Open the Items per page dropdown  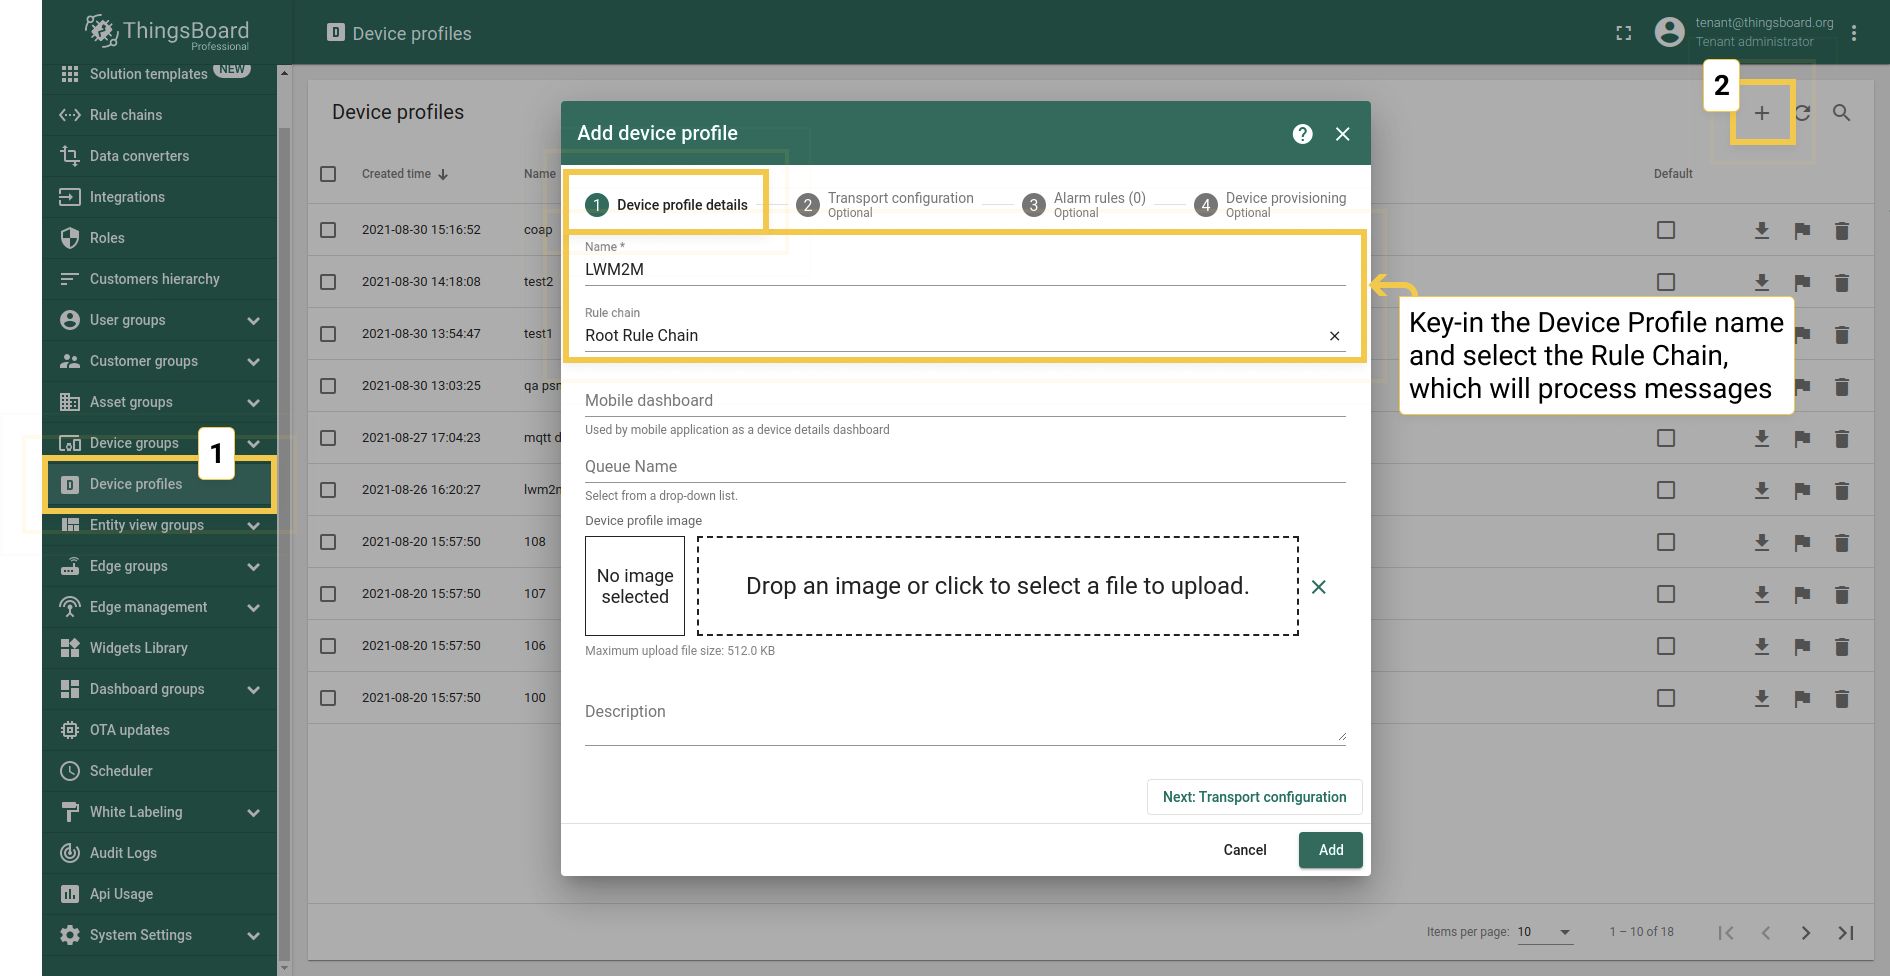click(1545, 932)
